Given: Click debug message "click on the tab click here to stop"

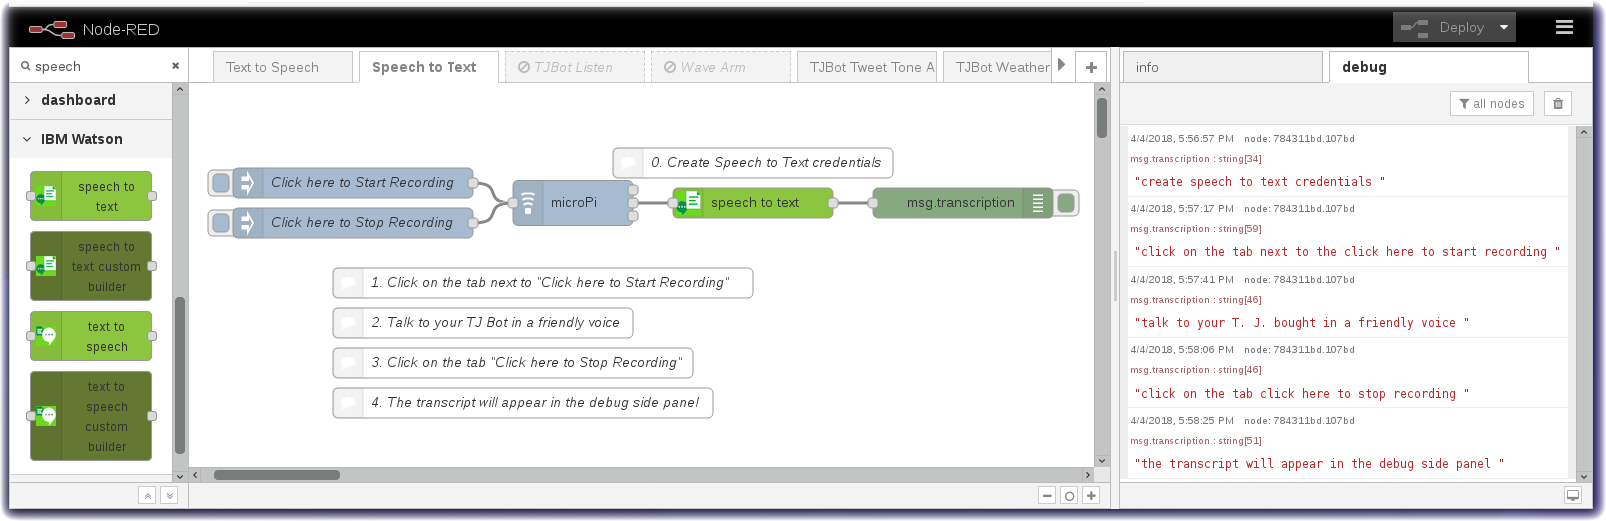Looking at the screenshot, I should tap(1301, 394).
